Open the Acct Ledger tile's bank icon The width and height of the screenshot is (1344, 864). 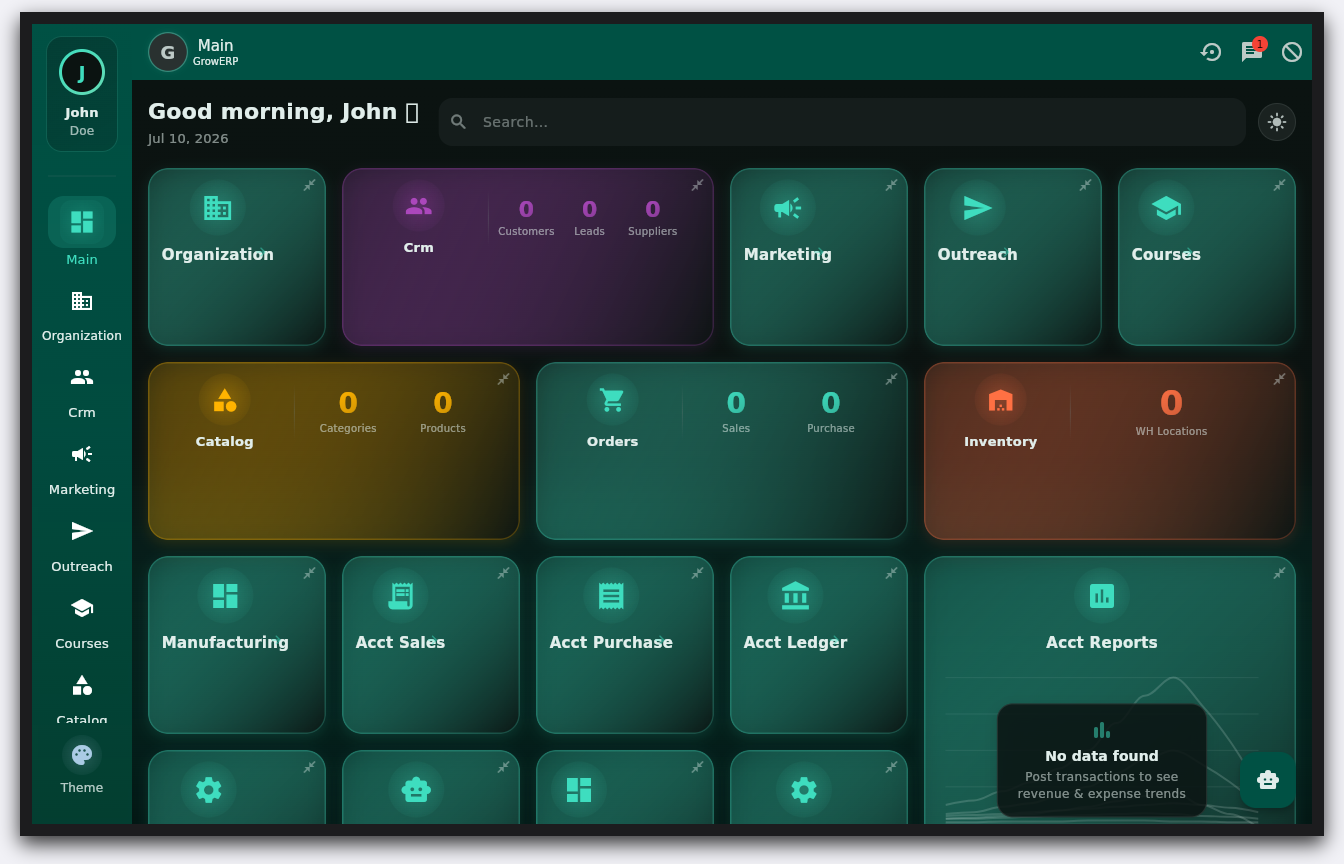[796, 596]
